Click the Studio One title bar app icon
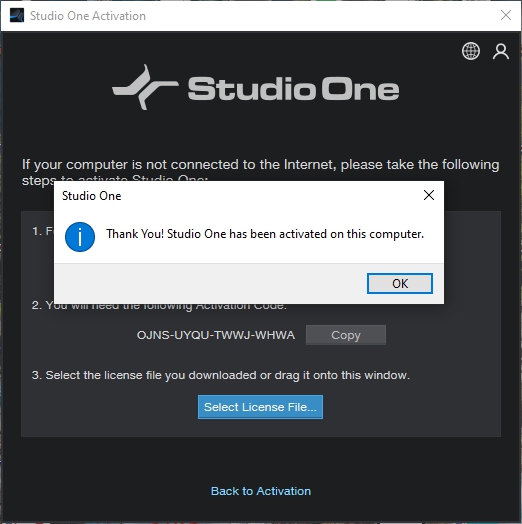This screenshot has height=524, width=522. pyautogui.click(x=17, y=15)
